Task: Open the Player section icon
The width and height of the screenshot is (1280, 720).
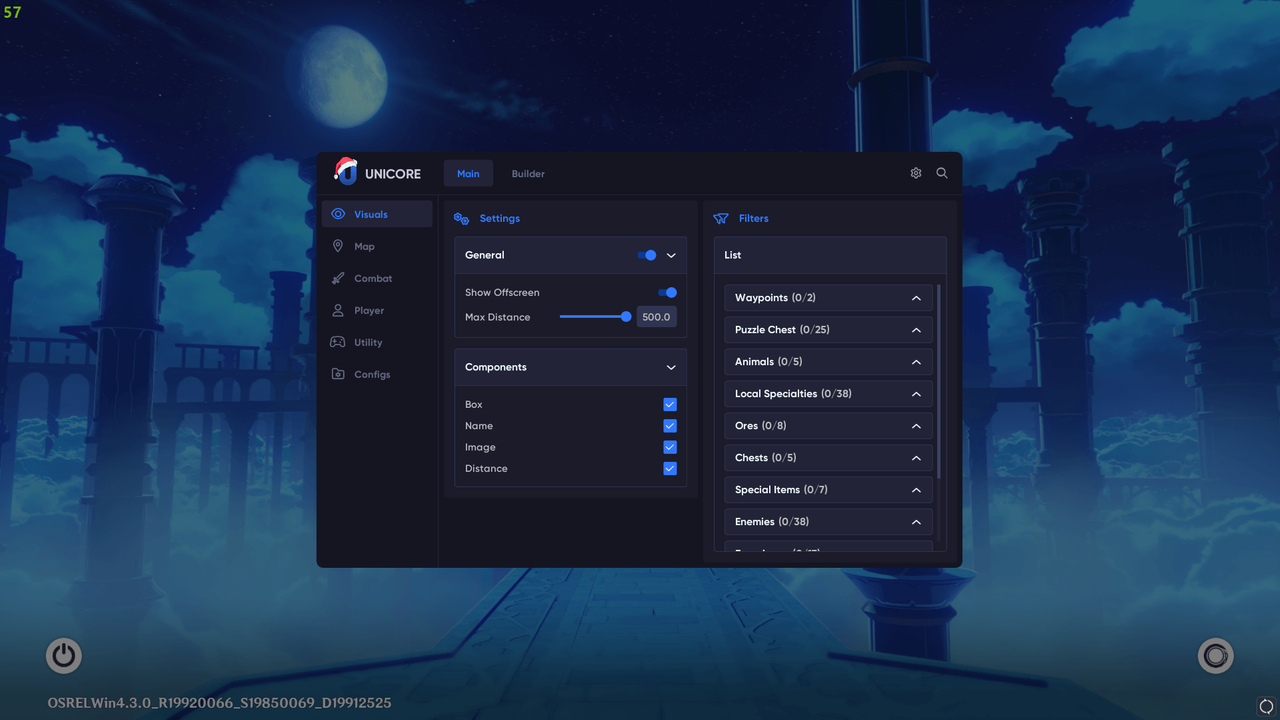Action: 339,309
